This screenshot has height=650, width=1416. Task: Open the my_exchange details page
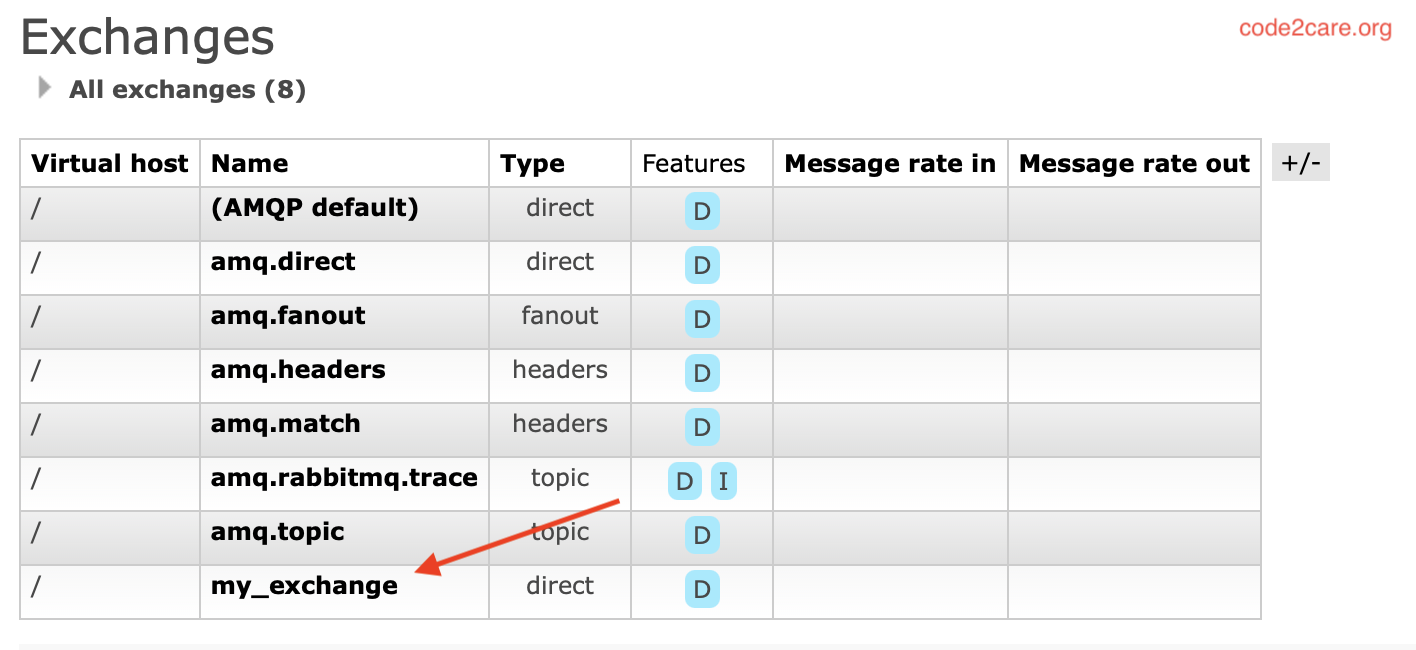(x=302, y=586)
